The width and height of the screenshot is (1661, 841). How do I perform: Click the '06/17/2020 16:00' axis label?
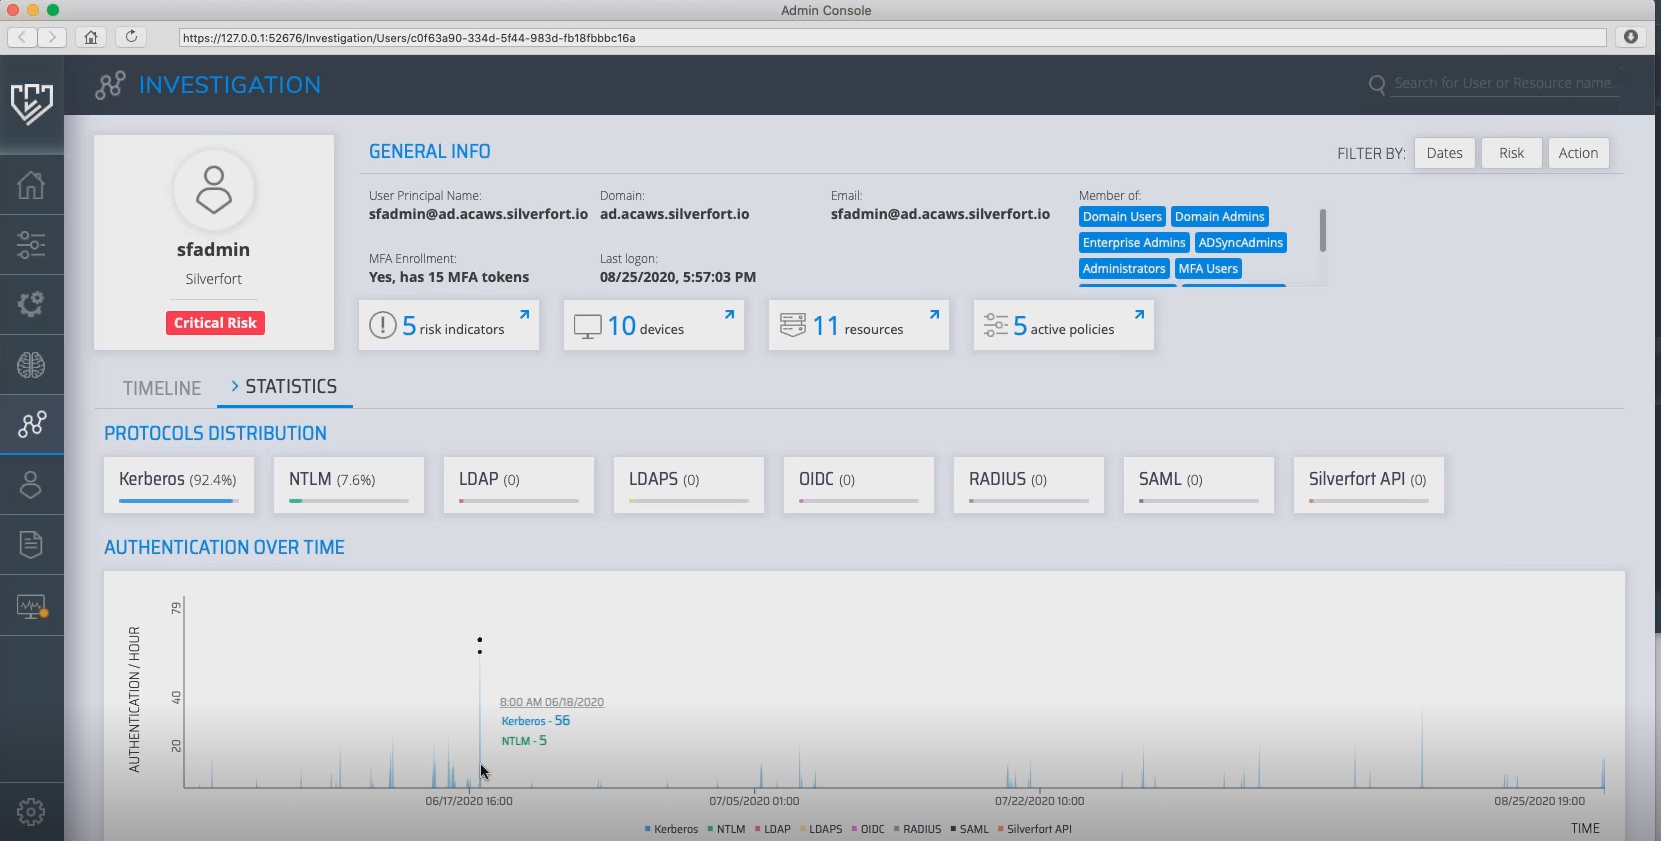pyautogui.click(x=469, y=801)
